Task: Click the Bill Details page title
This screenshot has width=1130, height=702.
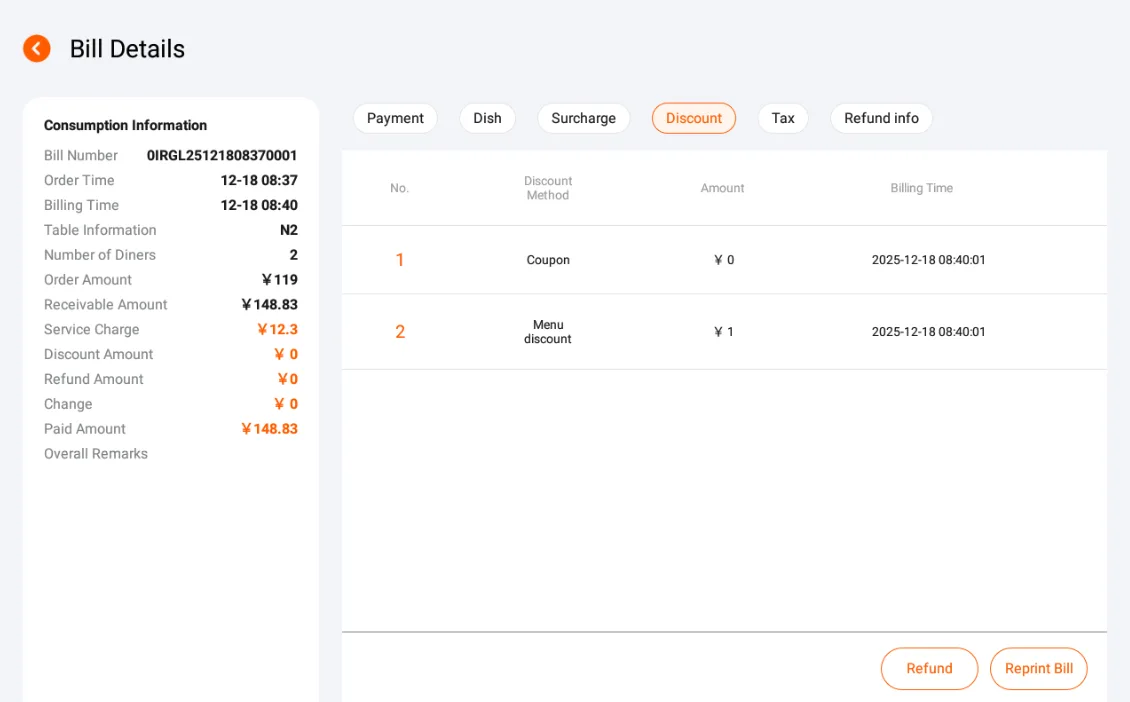Action: coord(128,49)
